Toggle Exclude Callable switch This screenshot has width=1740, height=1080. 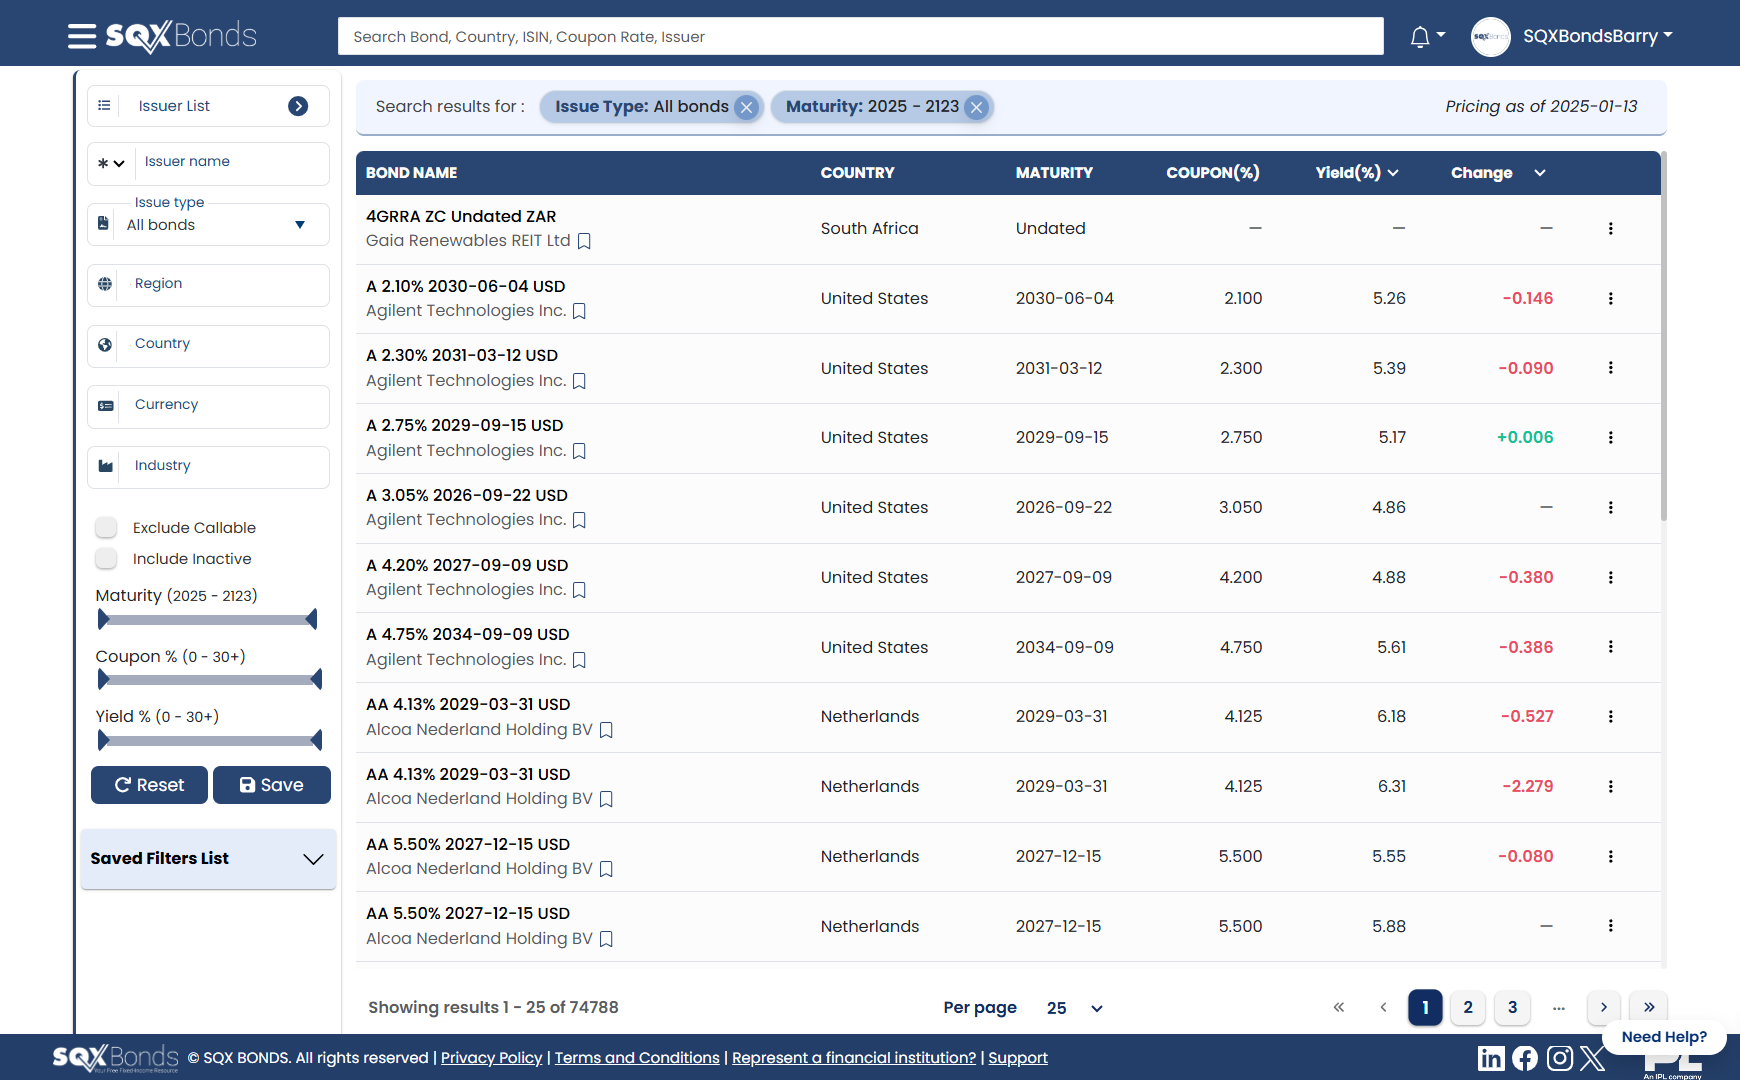(x=106, y=527)
